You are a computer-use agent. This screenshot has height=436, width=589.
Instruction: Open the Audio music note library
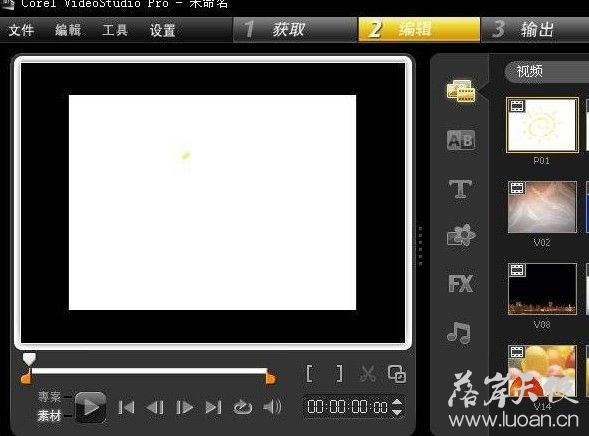click(x=459, y=332)
